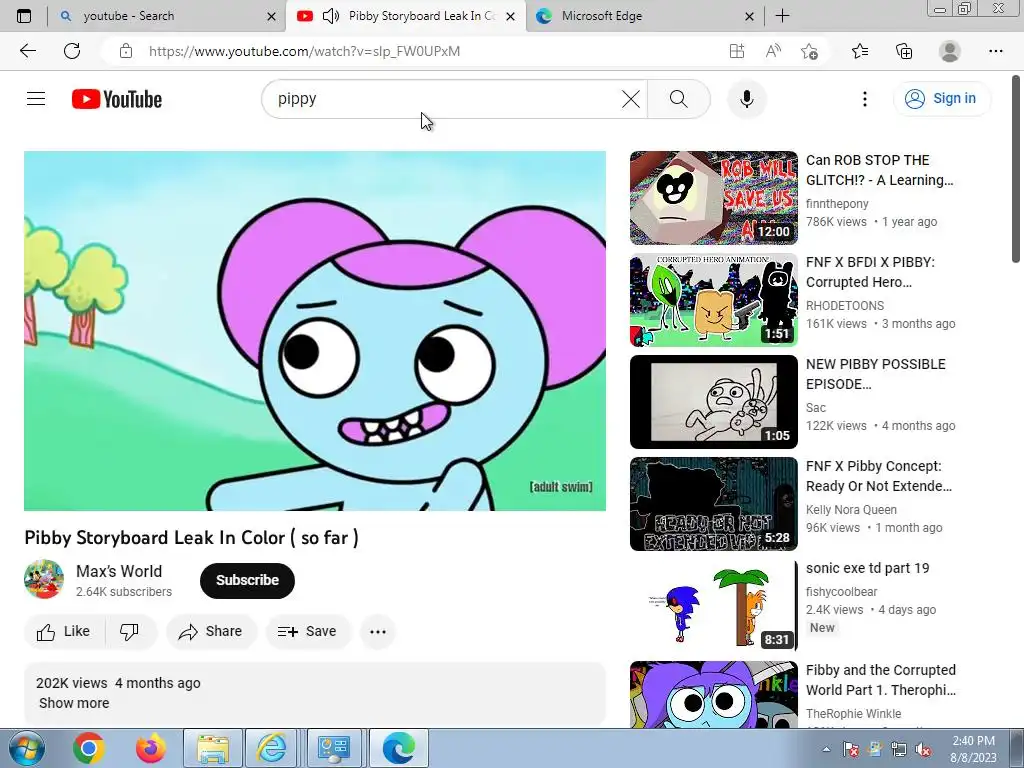
Task: Like the Pibby Storyboard video
Action: point(63,632)
